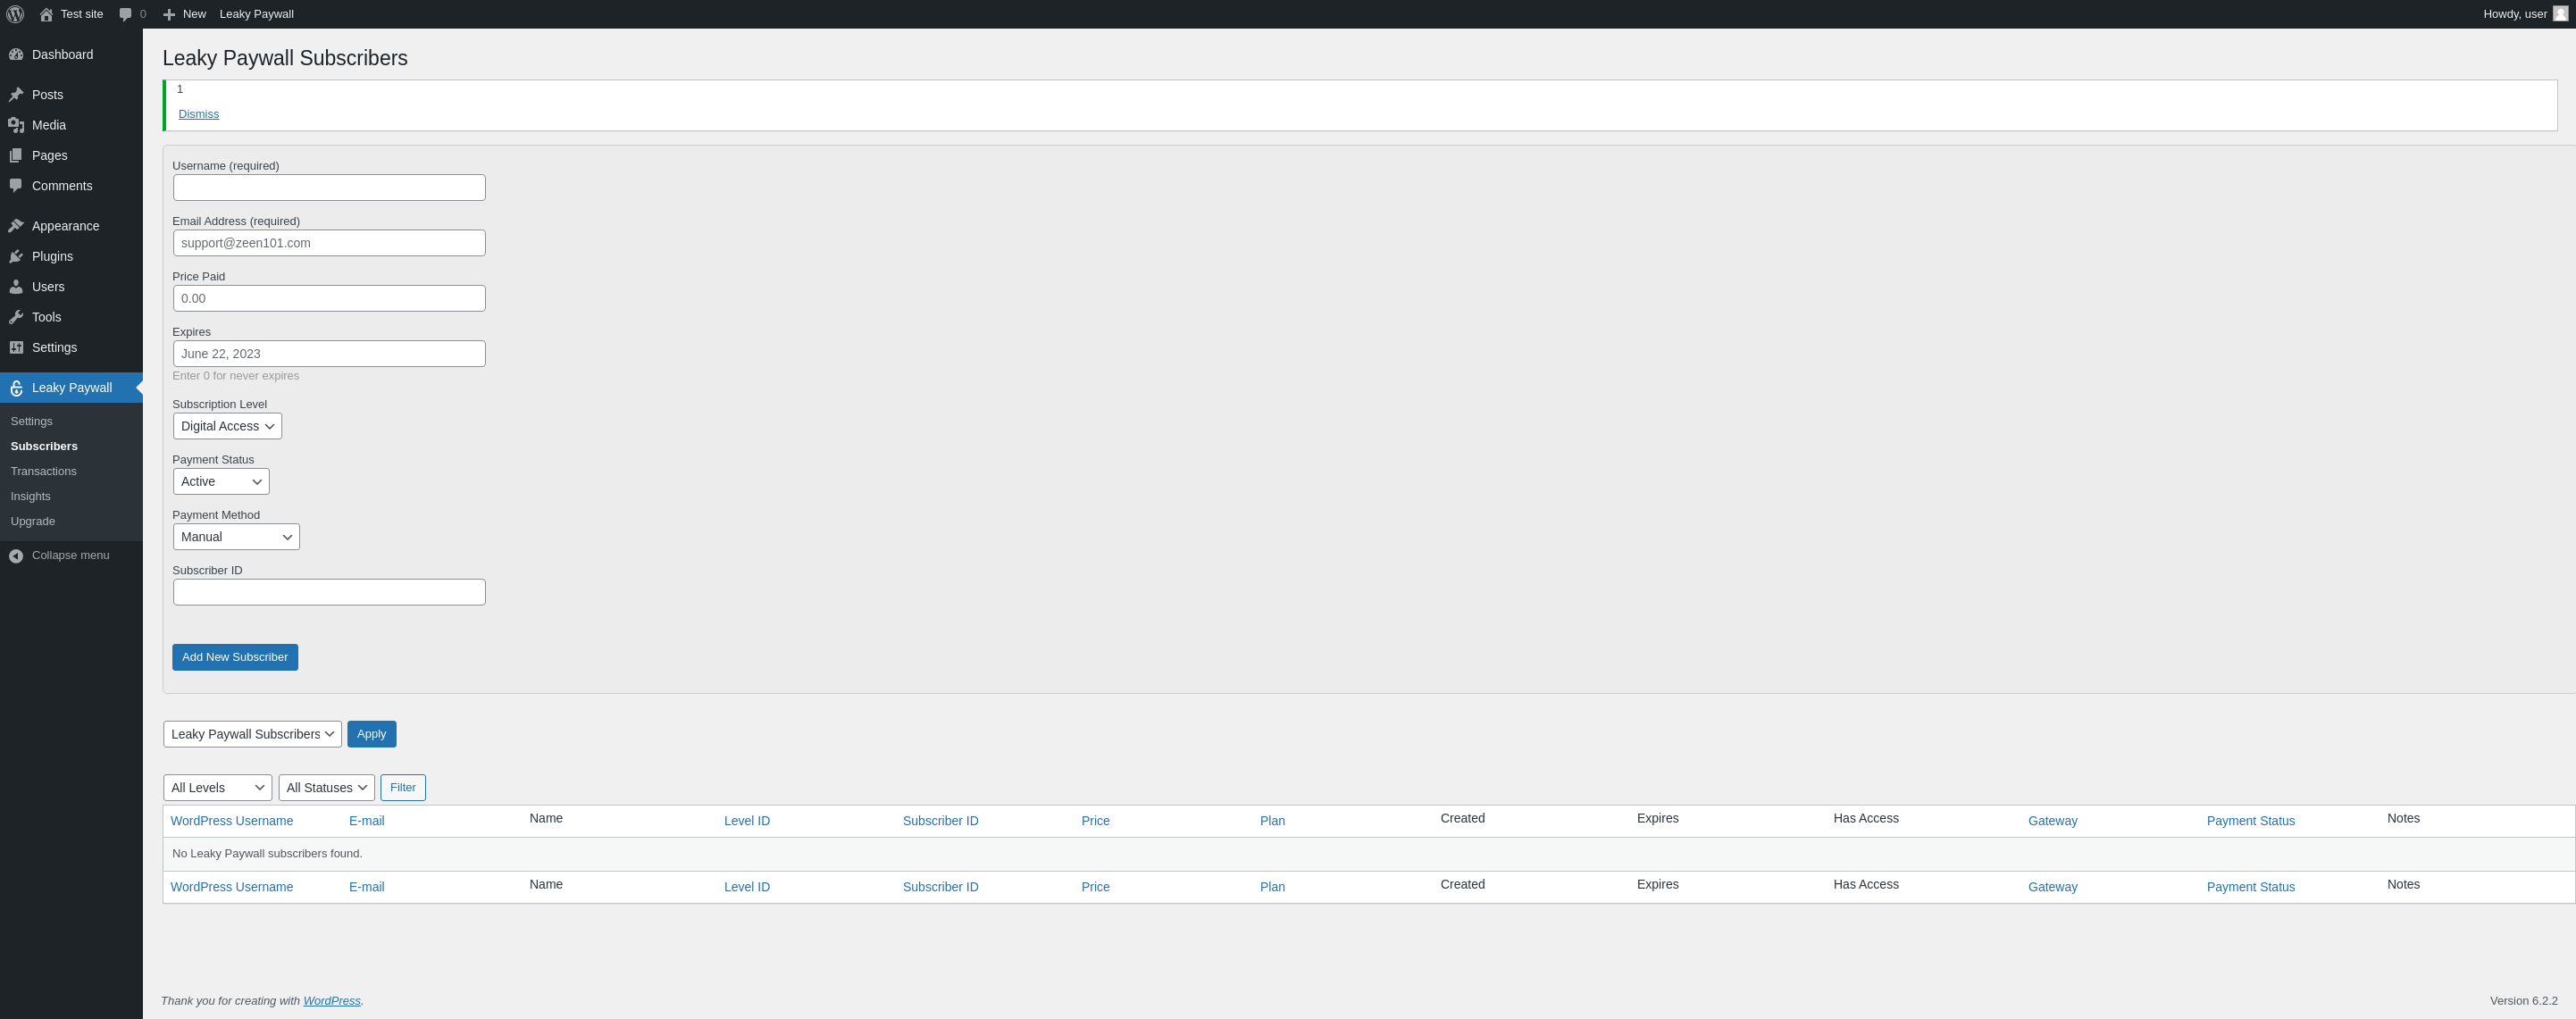
Task: Open Dashboard from sidebar icon
Action: click(x=16, y=54)
